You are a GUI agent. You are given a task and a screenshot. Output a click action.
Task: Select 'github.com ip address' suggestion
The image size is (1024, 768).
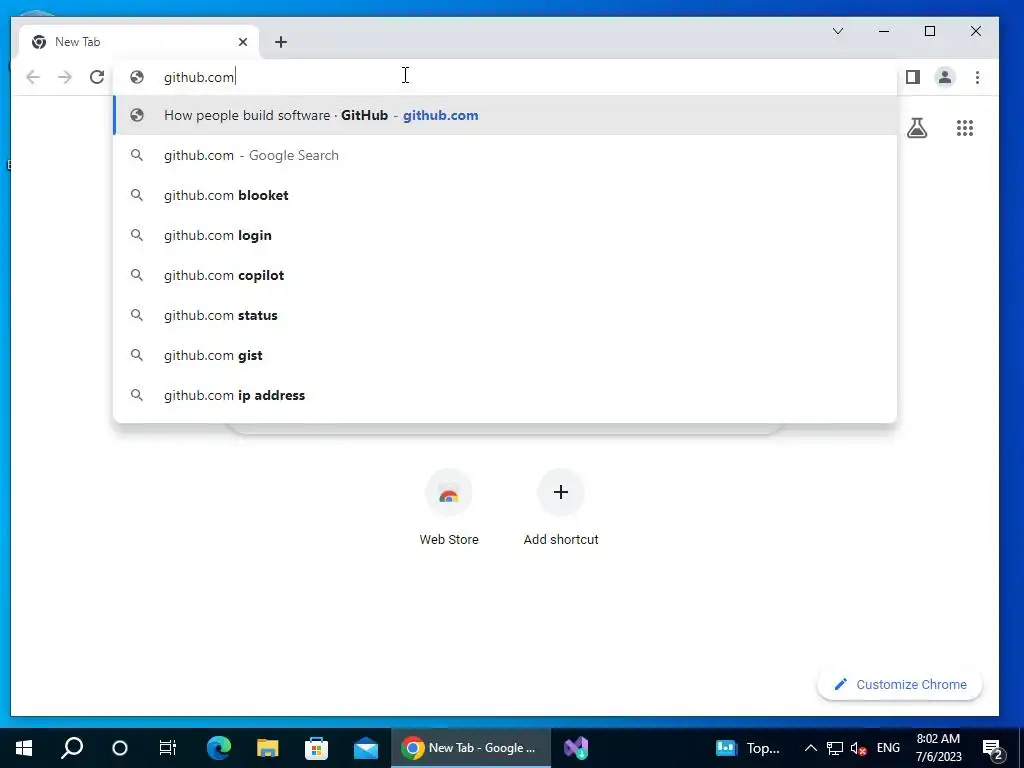click(505, 395)
